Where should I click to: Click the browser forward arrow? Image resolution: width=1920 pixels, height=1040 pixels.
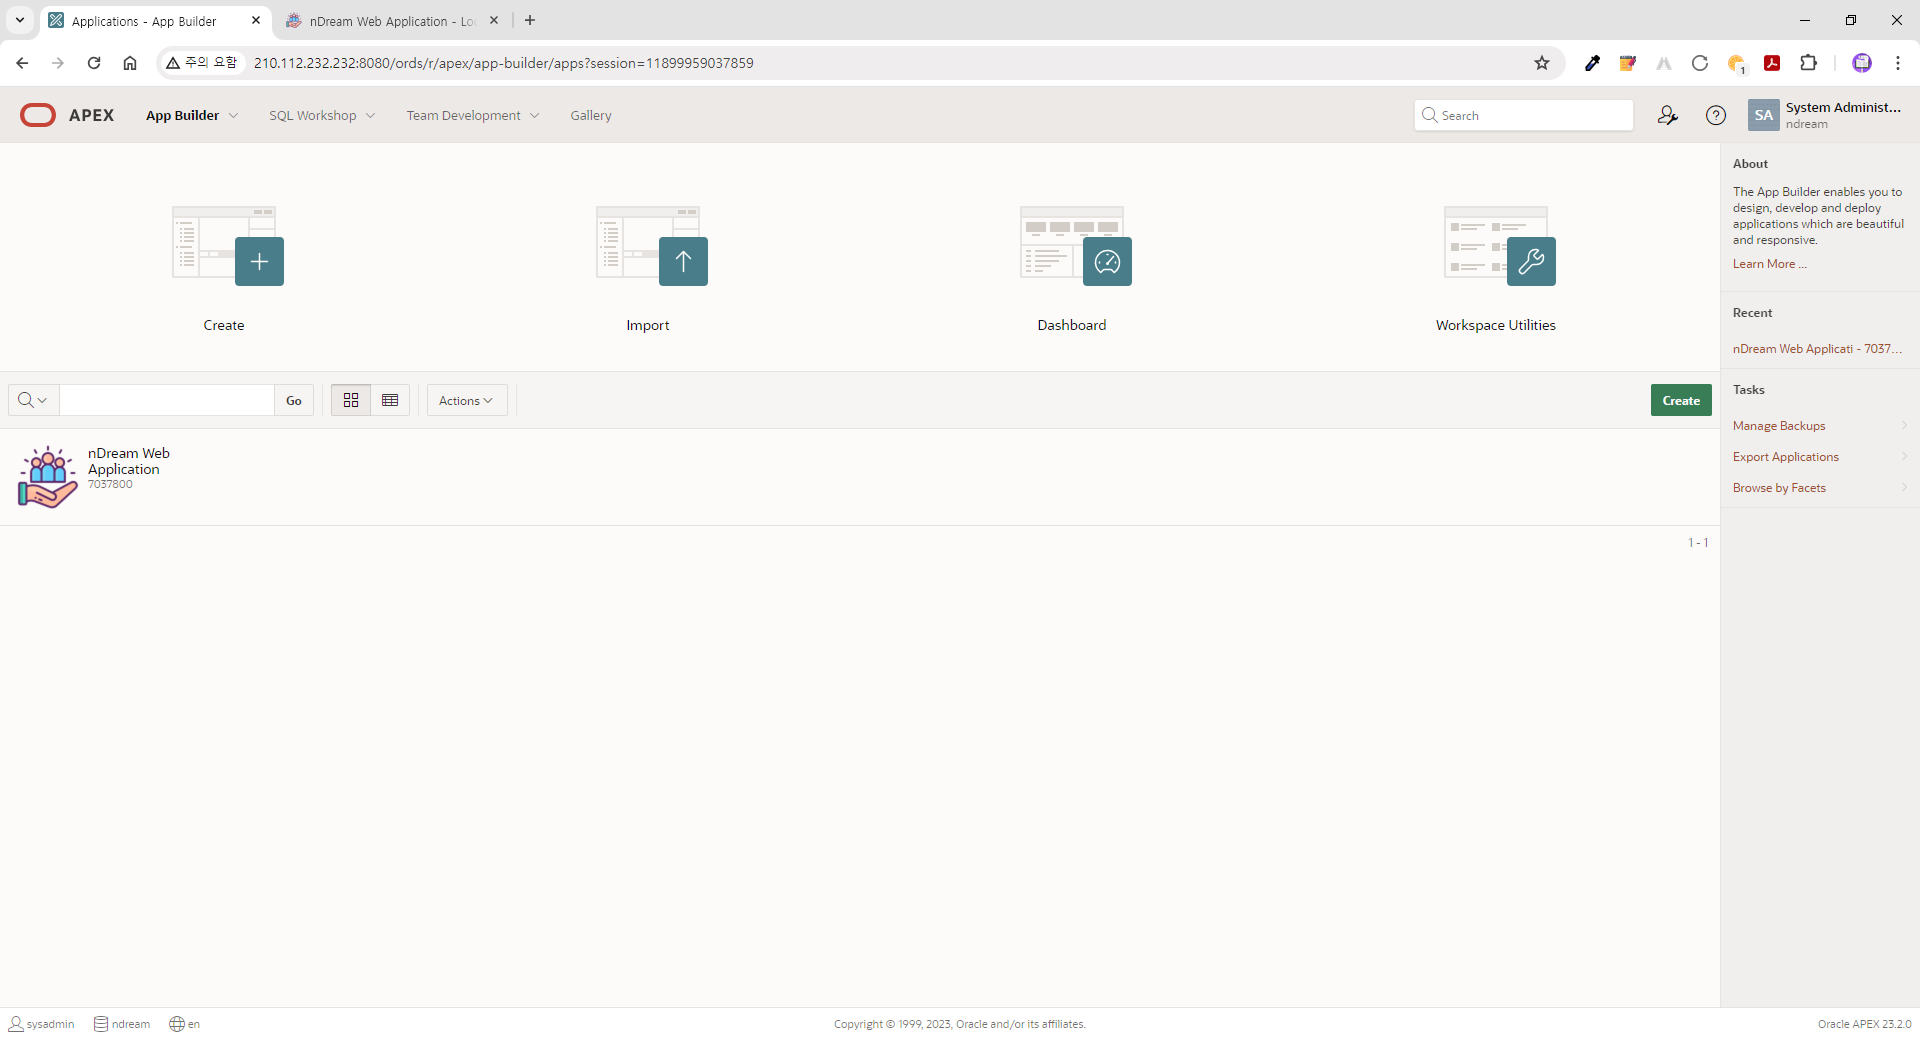[x=58, y=63]
